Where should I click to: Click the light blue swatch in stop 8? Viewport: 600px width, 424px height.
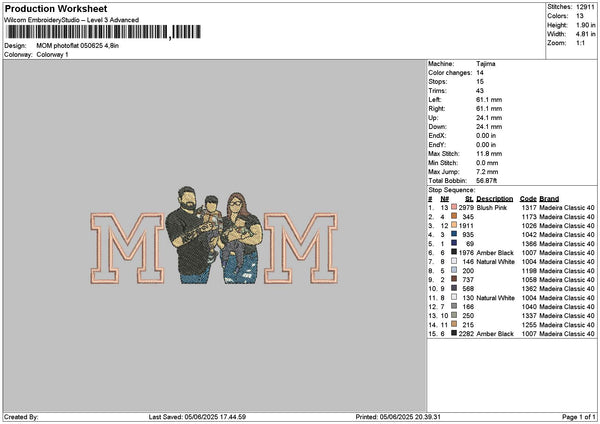454,270
